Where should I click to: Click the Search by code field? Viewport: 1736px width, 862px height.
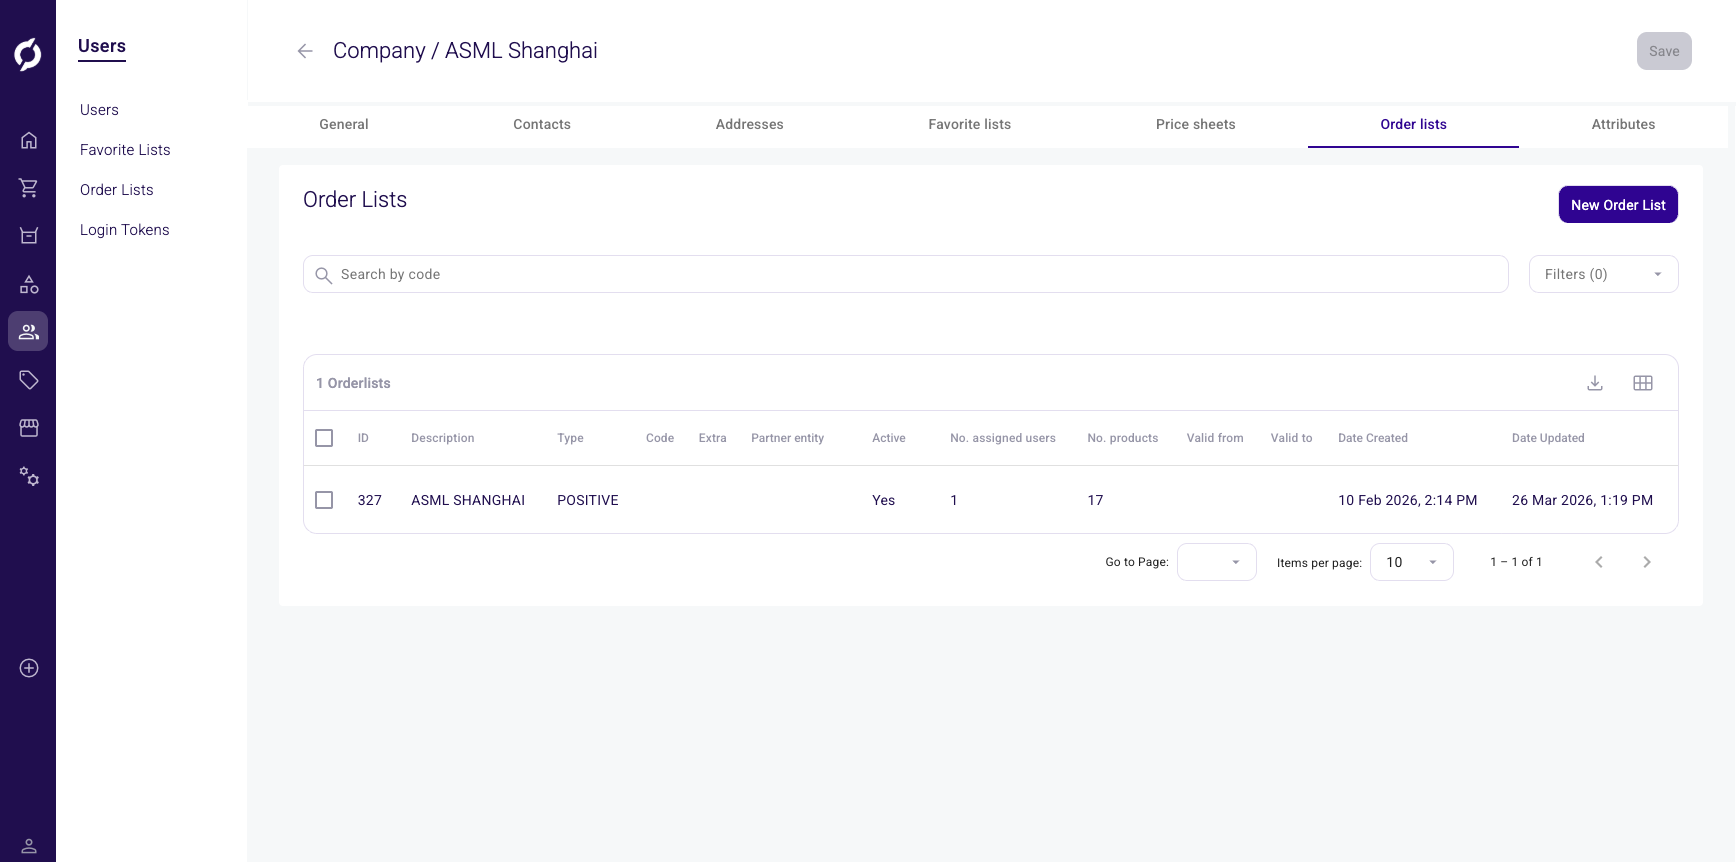coord(905,274)
